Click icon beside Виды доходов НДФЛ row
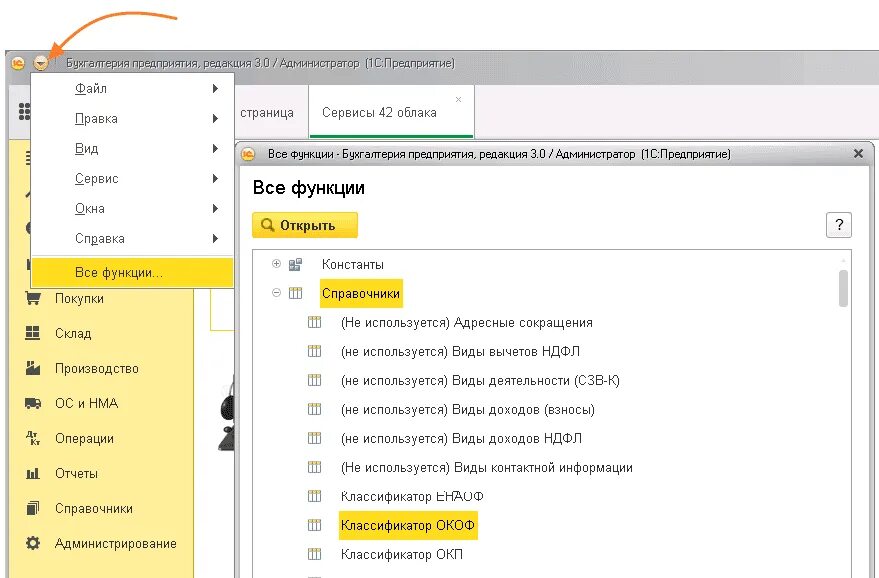This screenshot has height=578, width=879. [314, 438]
